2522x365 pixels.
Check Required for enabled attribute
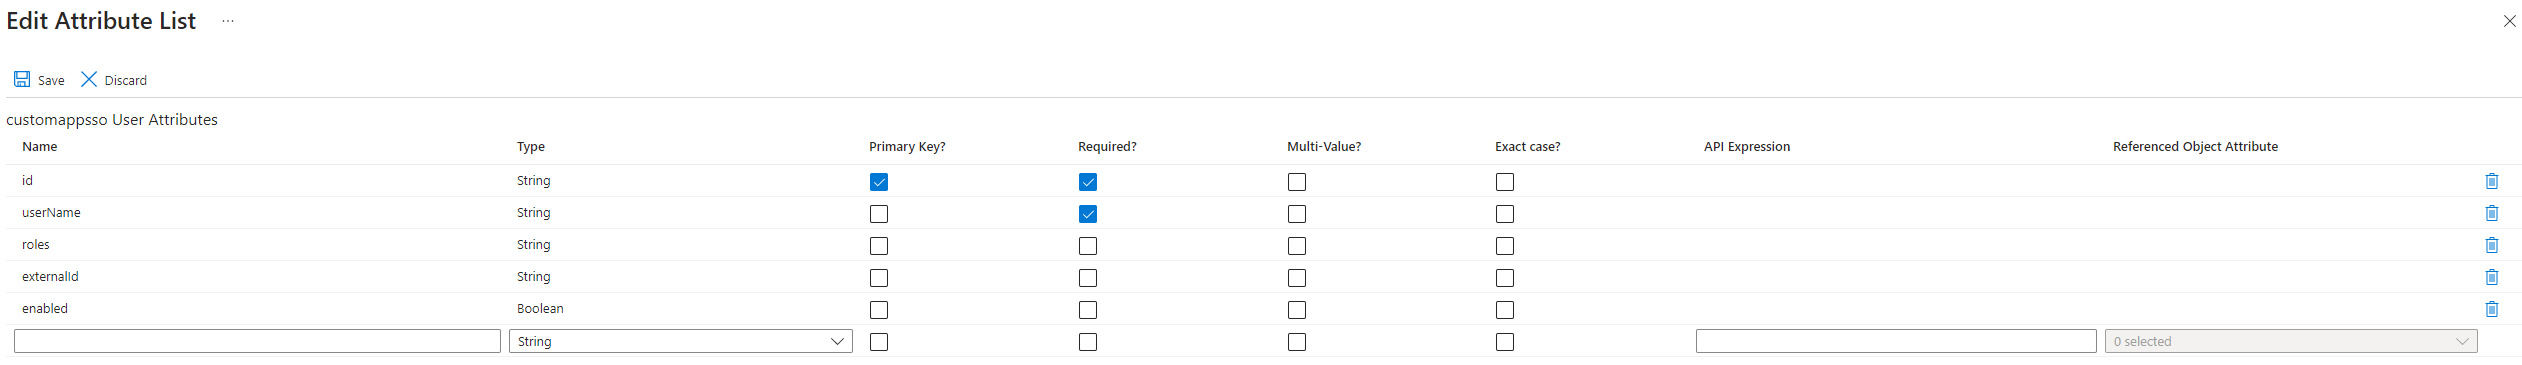1088,310
